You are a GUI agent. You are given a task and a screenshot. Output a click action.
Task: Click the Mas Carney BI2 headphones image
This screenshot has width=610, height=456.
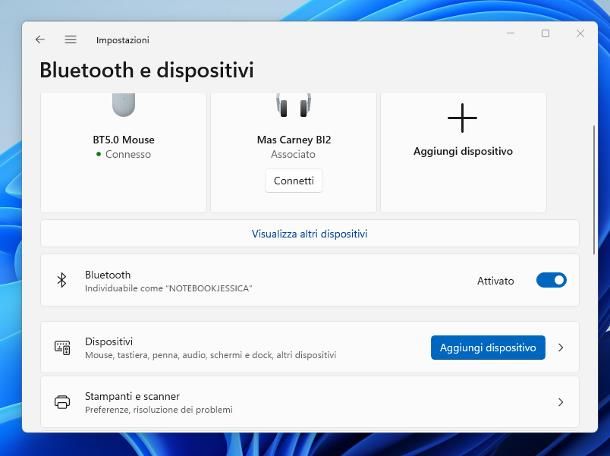294,105
